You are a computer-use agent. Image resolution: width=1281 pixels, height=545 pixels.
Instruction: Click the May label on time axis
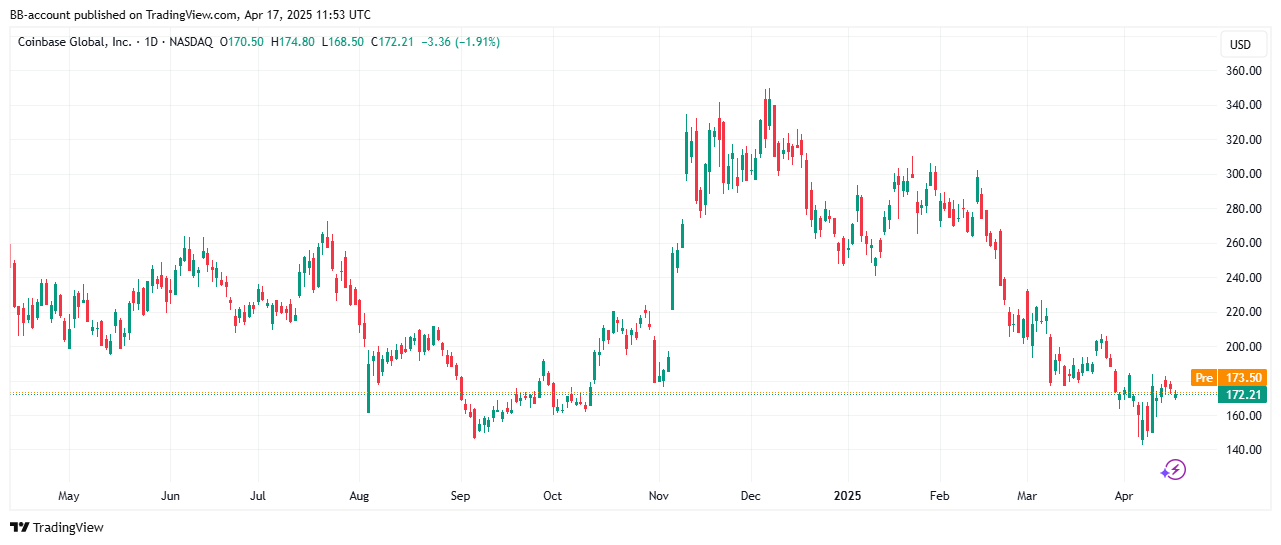68,495
